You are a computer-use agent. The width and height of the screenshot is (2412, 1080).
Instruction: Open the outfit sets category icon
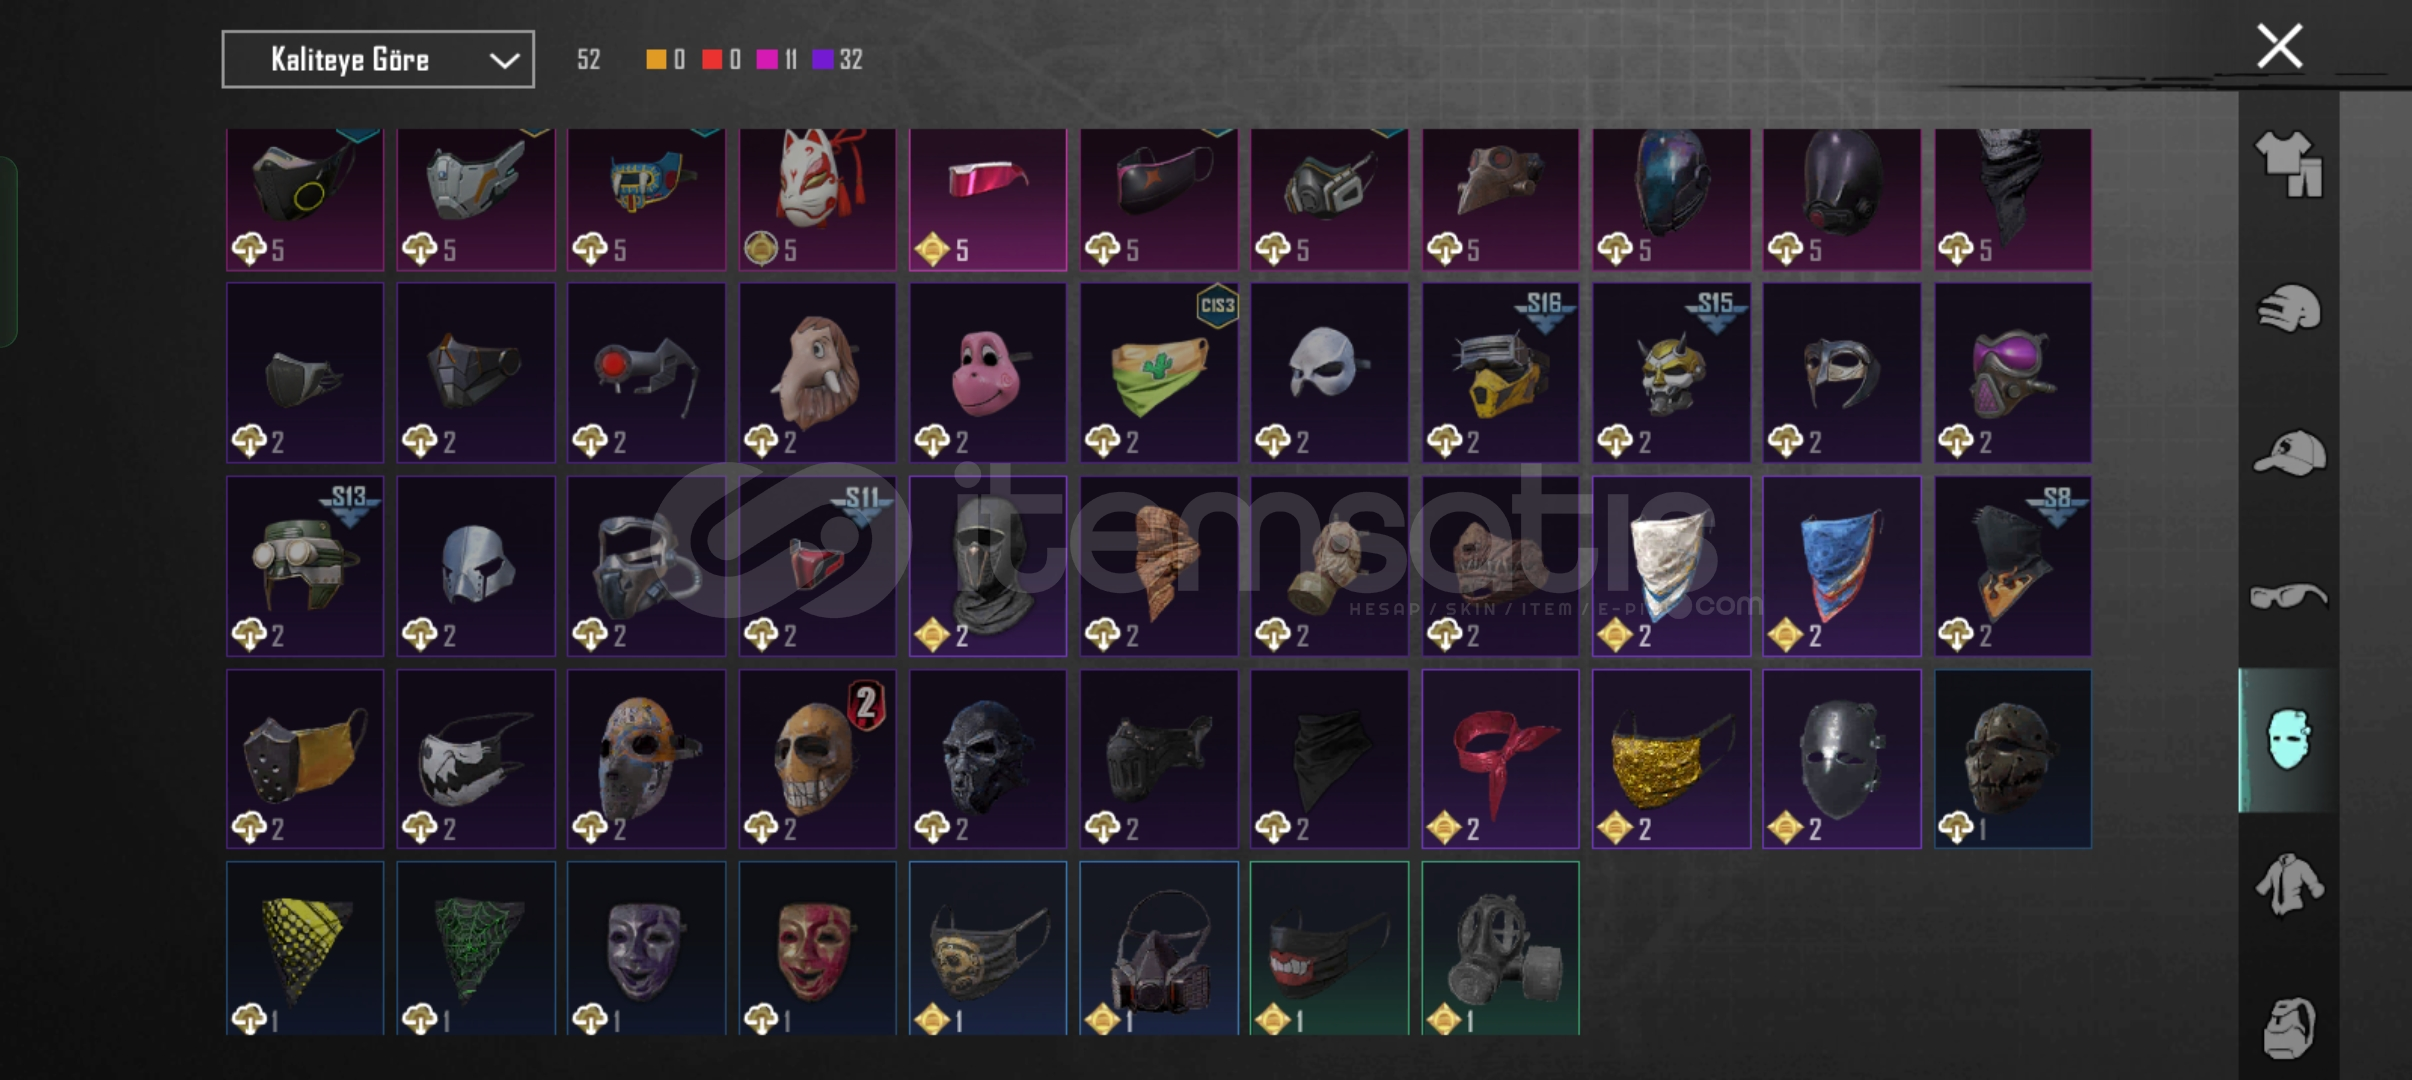pos(2288,164)
